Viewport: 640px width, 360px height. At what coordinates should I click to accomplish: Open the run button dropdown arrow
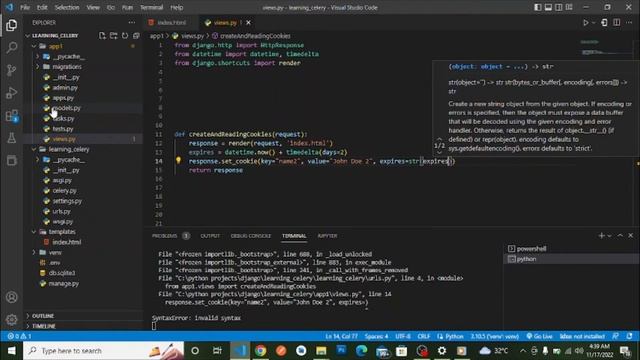(x=593, y=22)
